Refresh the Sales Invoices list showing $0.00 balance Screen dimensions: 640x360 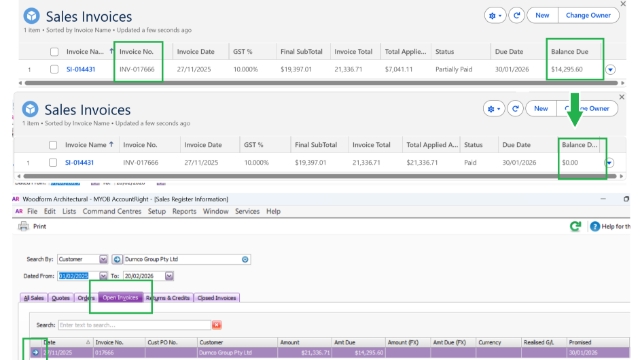(x=516, y=109)
